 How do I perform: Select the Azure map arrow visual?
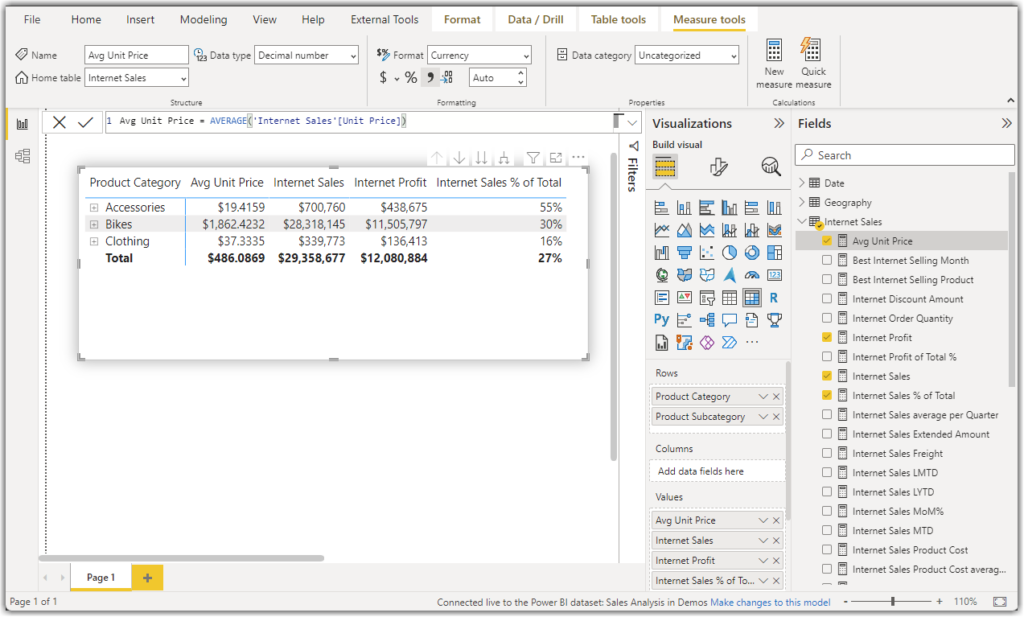point(729,276)
